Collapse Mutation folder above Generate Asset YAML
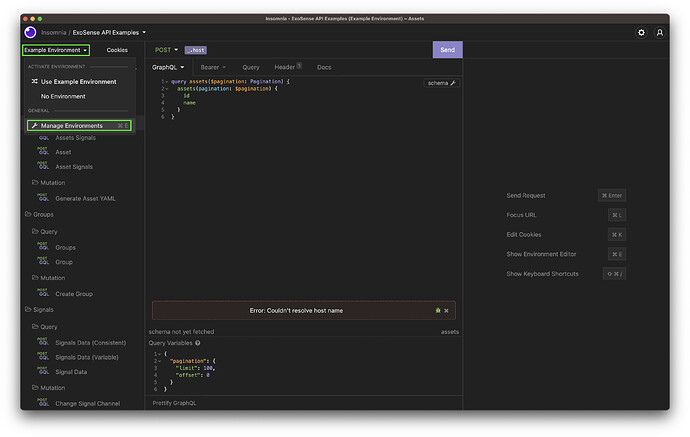 (x=48, y=183)
